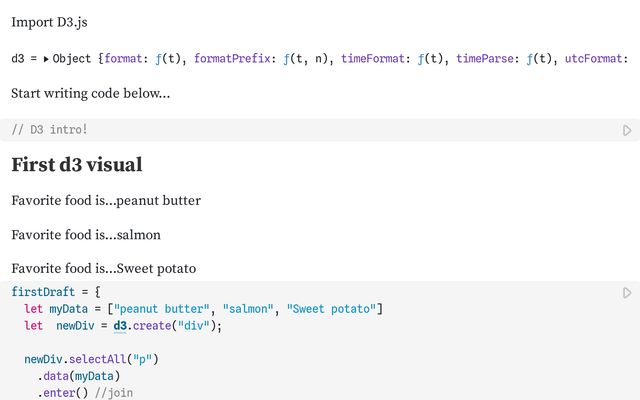
Task: Click the 'Favorite food is...peanut butter' paragraph
Action: point(106,201)
